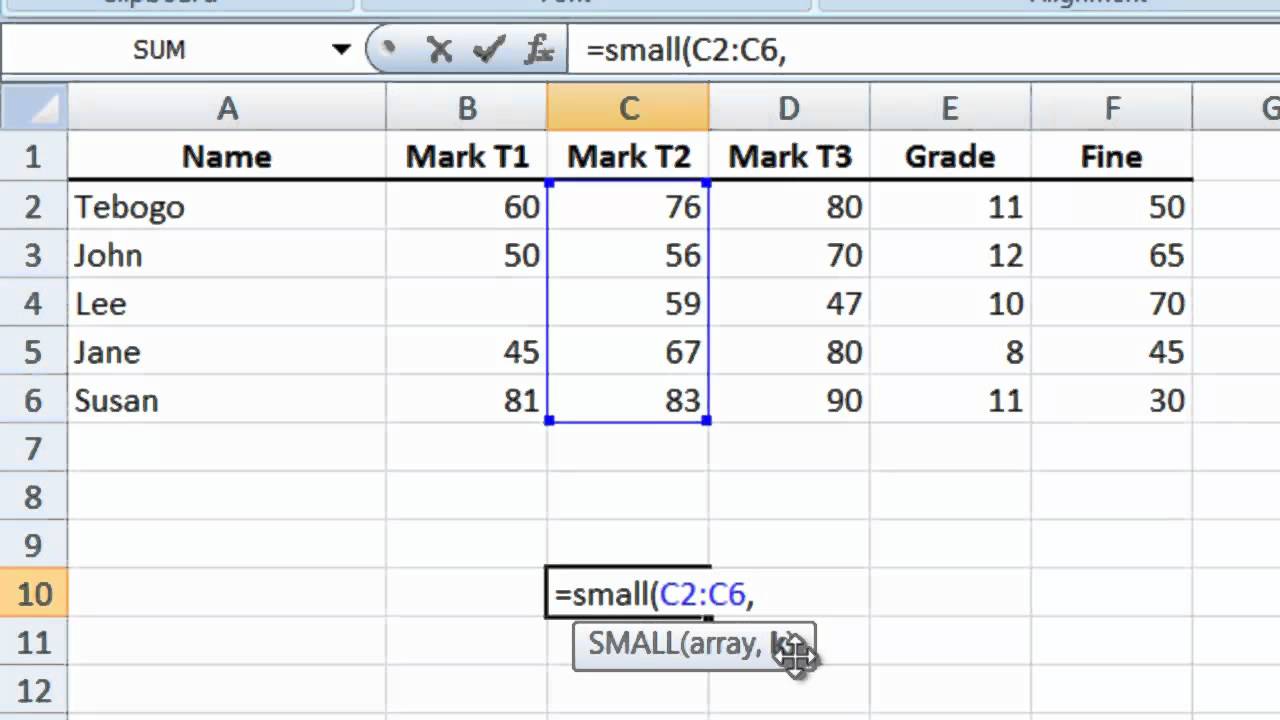
Task: Click John's Grade value 12
Action: (950, 255)
